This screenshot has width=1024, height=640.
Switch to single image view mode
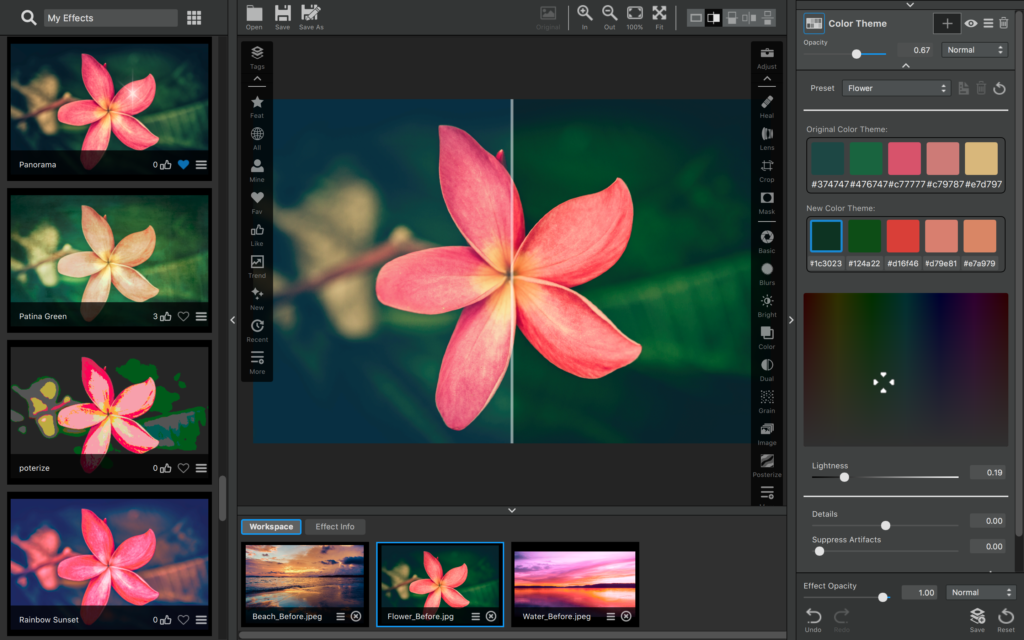pyautogui.click(x=696, y=18)
